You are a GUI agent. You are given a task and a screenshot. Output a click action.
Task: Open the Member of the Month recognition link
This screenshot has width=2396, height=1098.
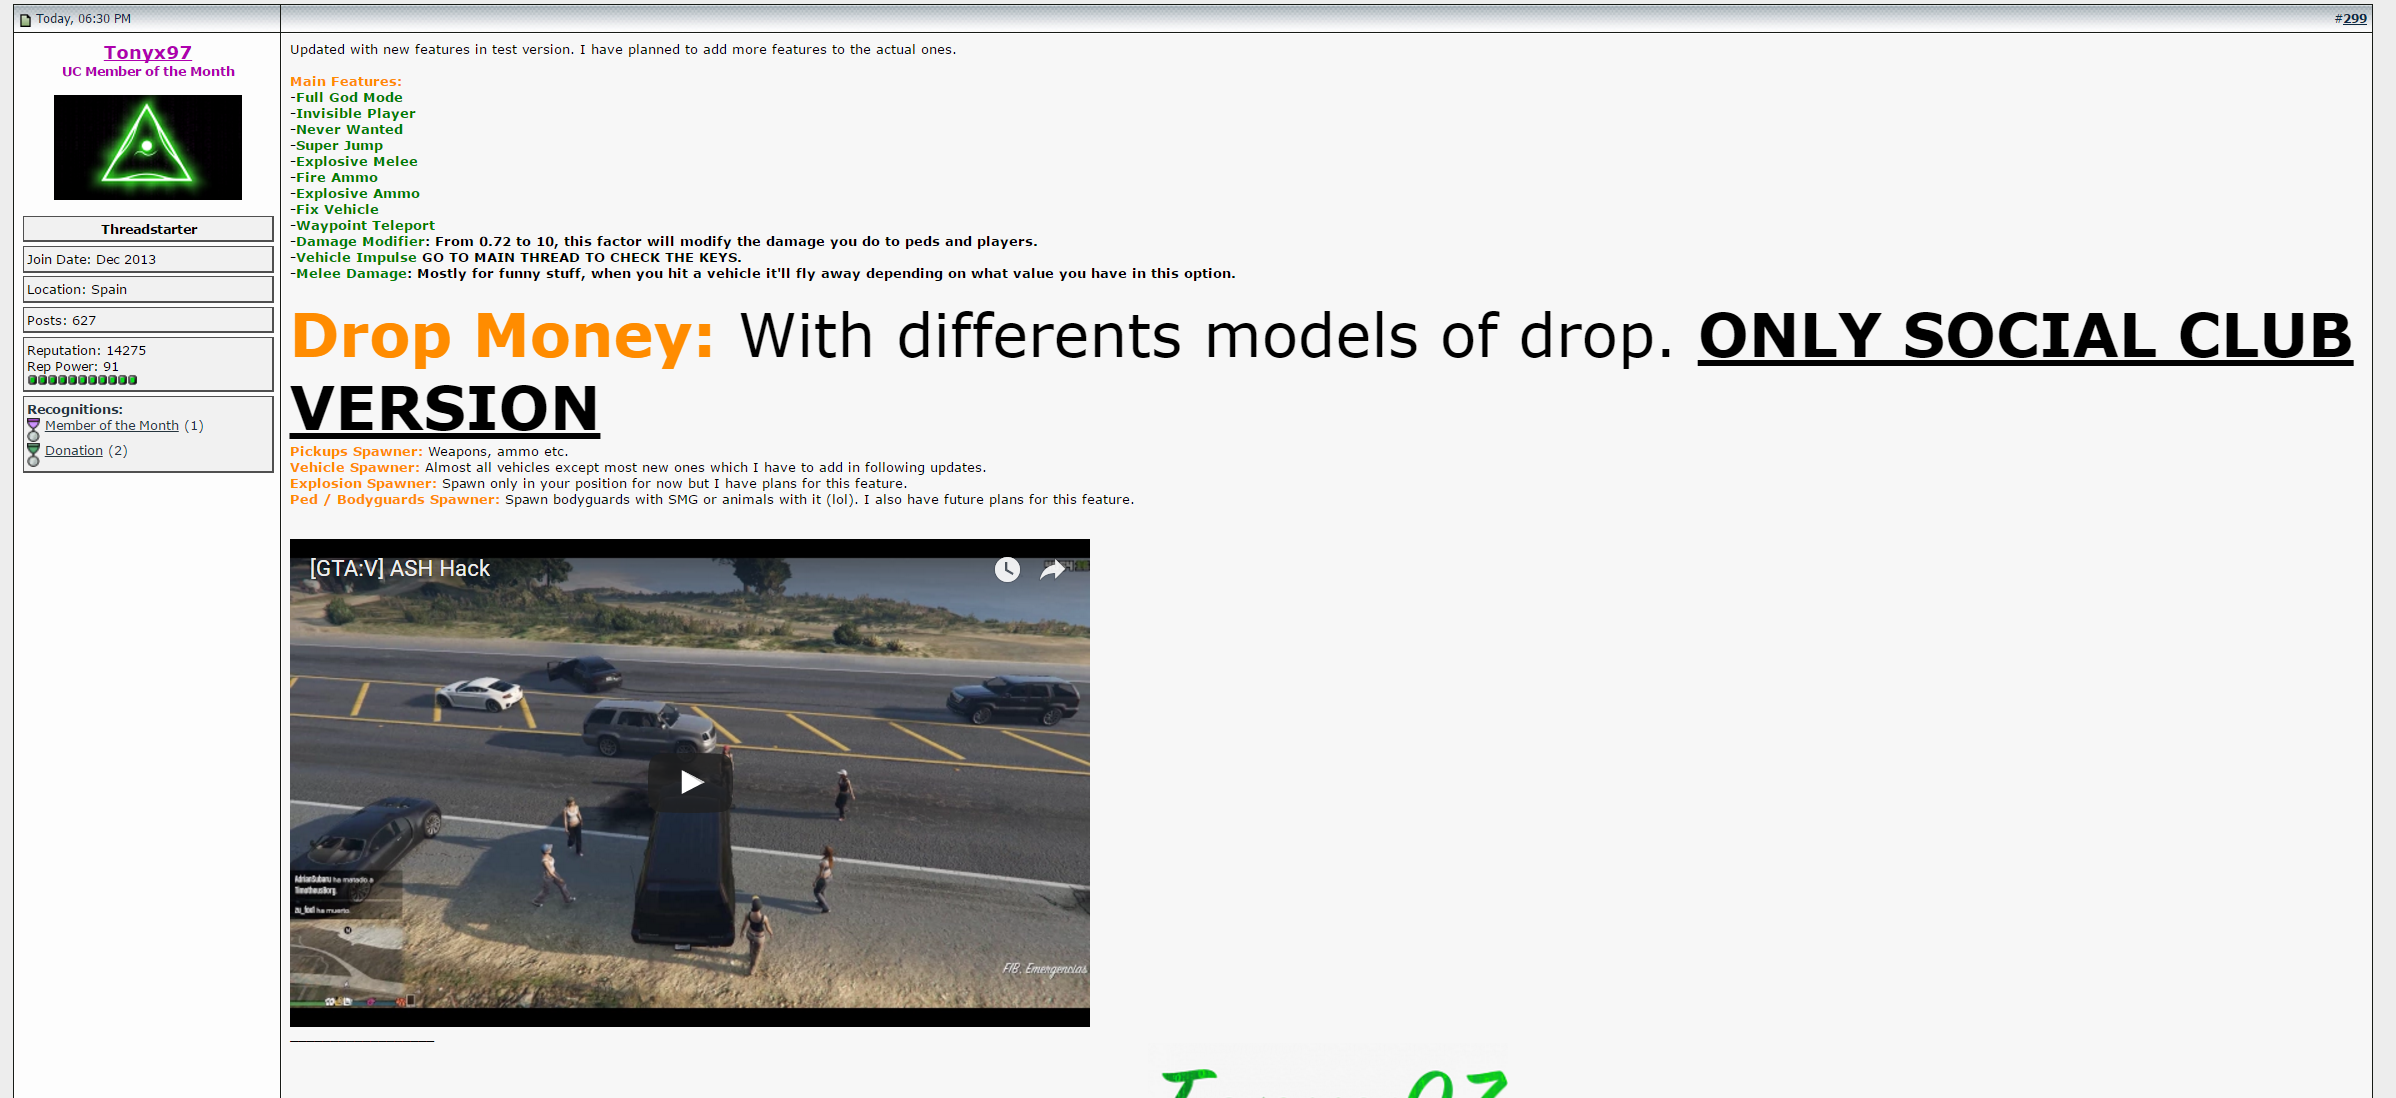pos(112,425)
